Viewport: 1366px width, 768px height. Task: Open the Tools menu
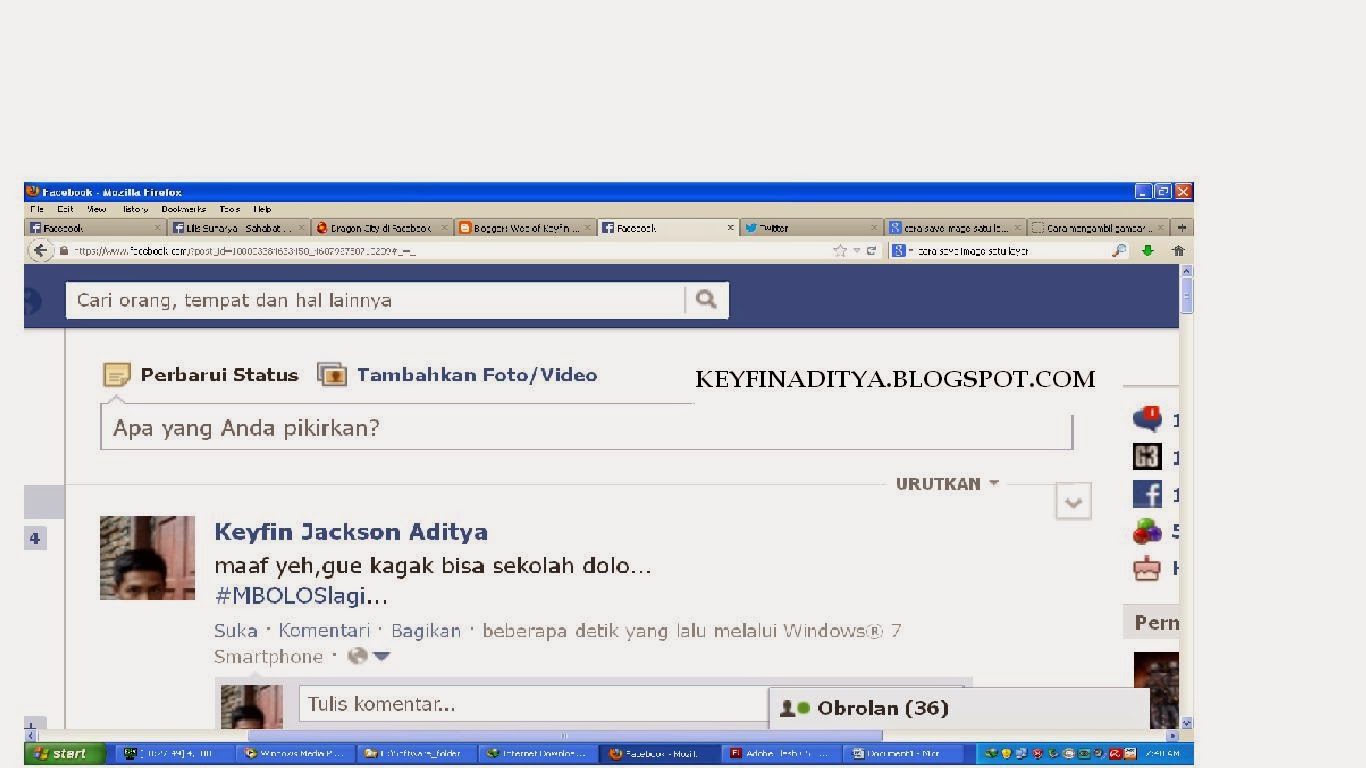tap(230, 210)
